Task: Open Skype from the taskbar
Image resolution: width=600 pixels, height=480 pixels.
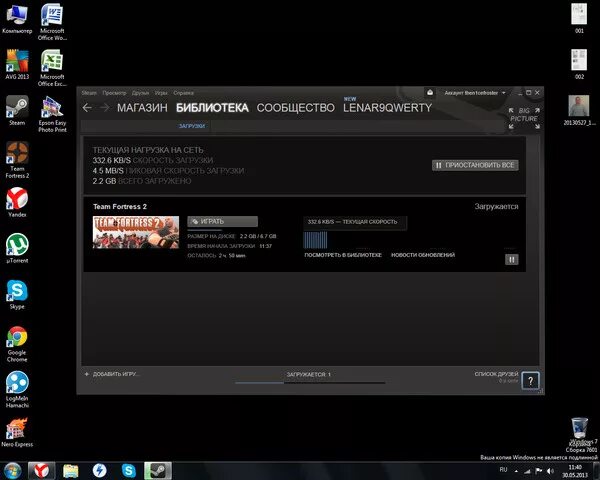Action: [129, 470]
